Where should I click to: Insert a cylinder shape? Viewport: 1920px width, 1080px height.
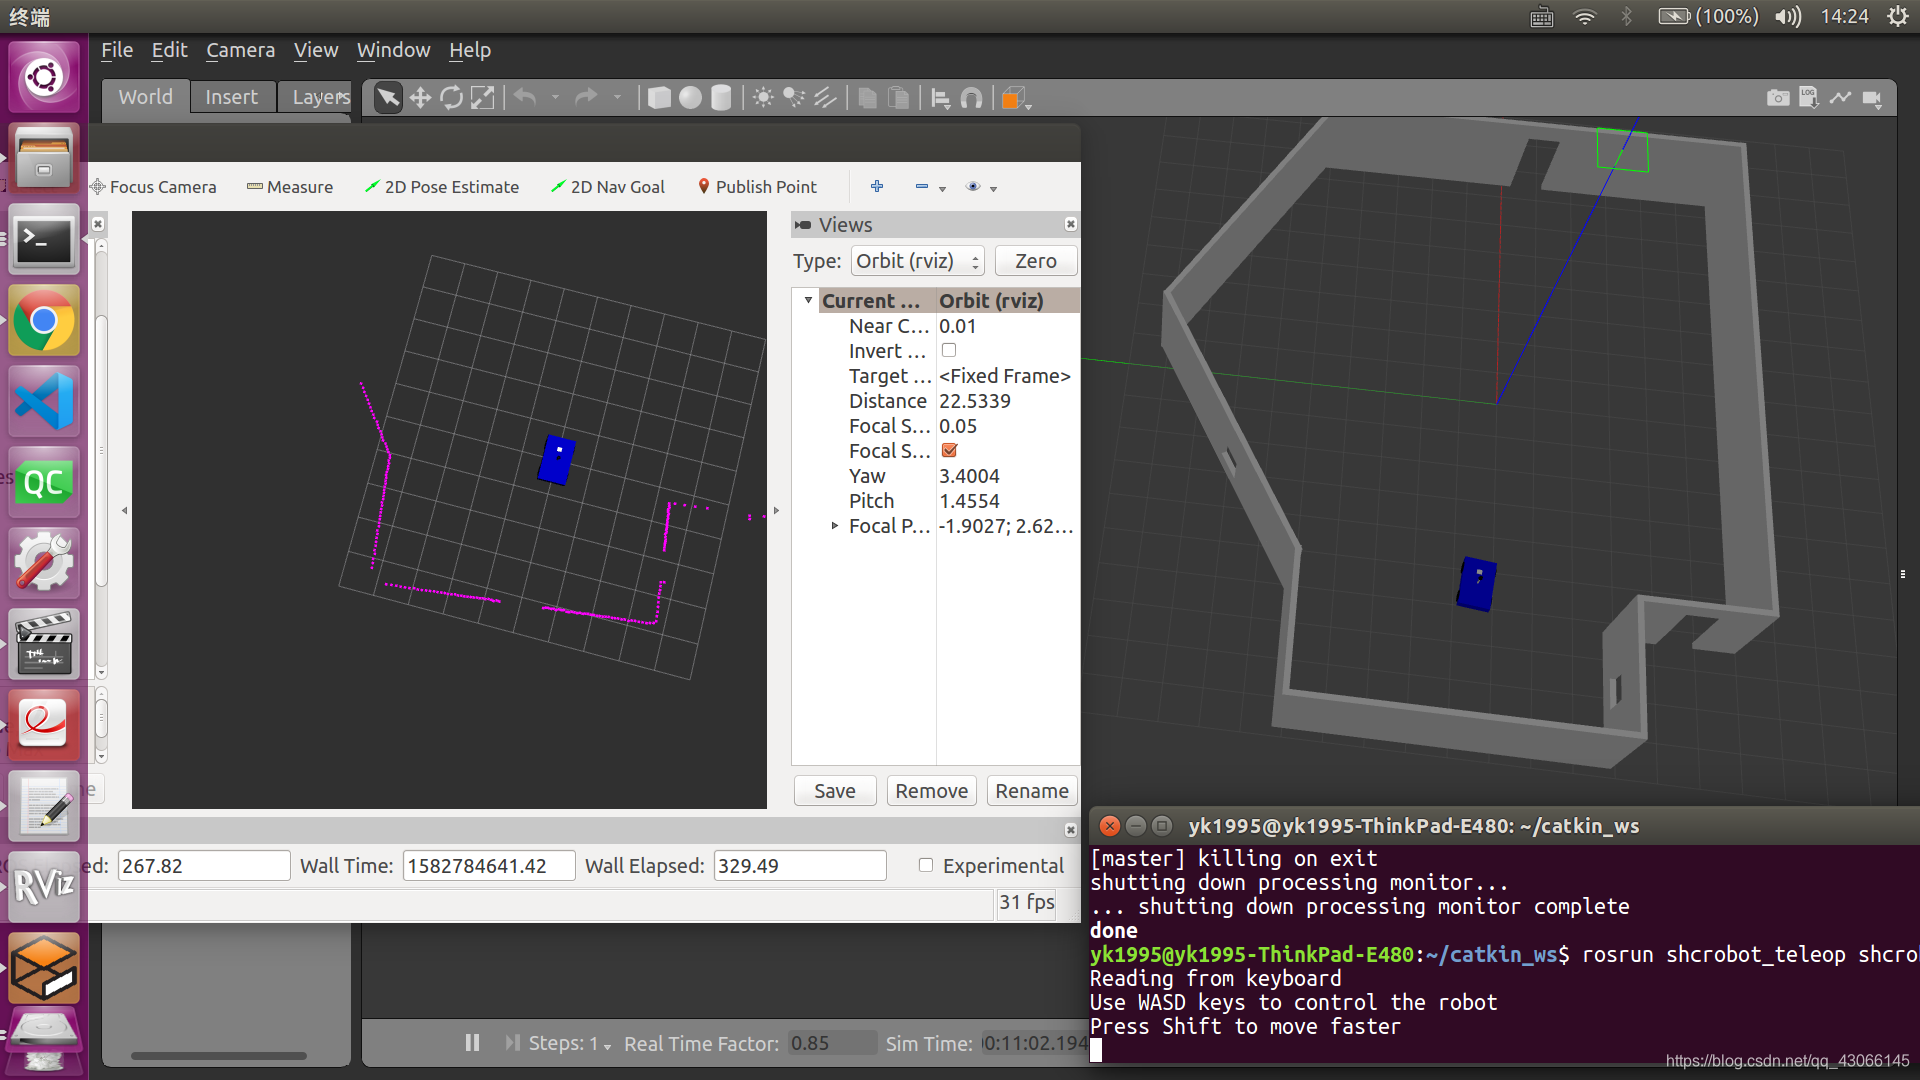tap(721, 97)
